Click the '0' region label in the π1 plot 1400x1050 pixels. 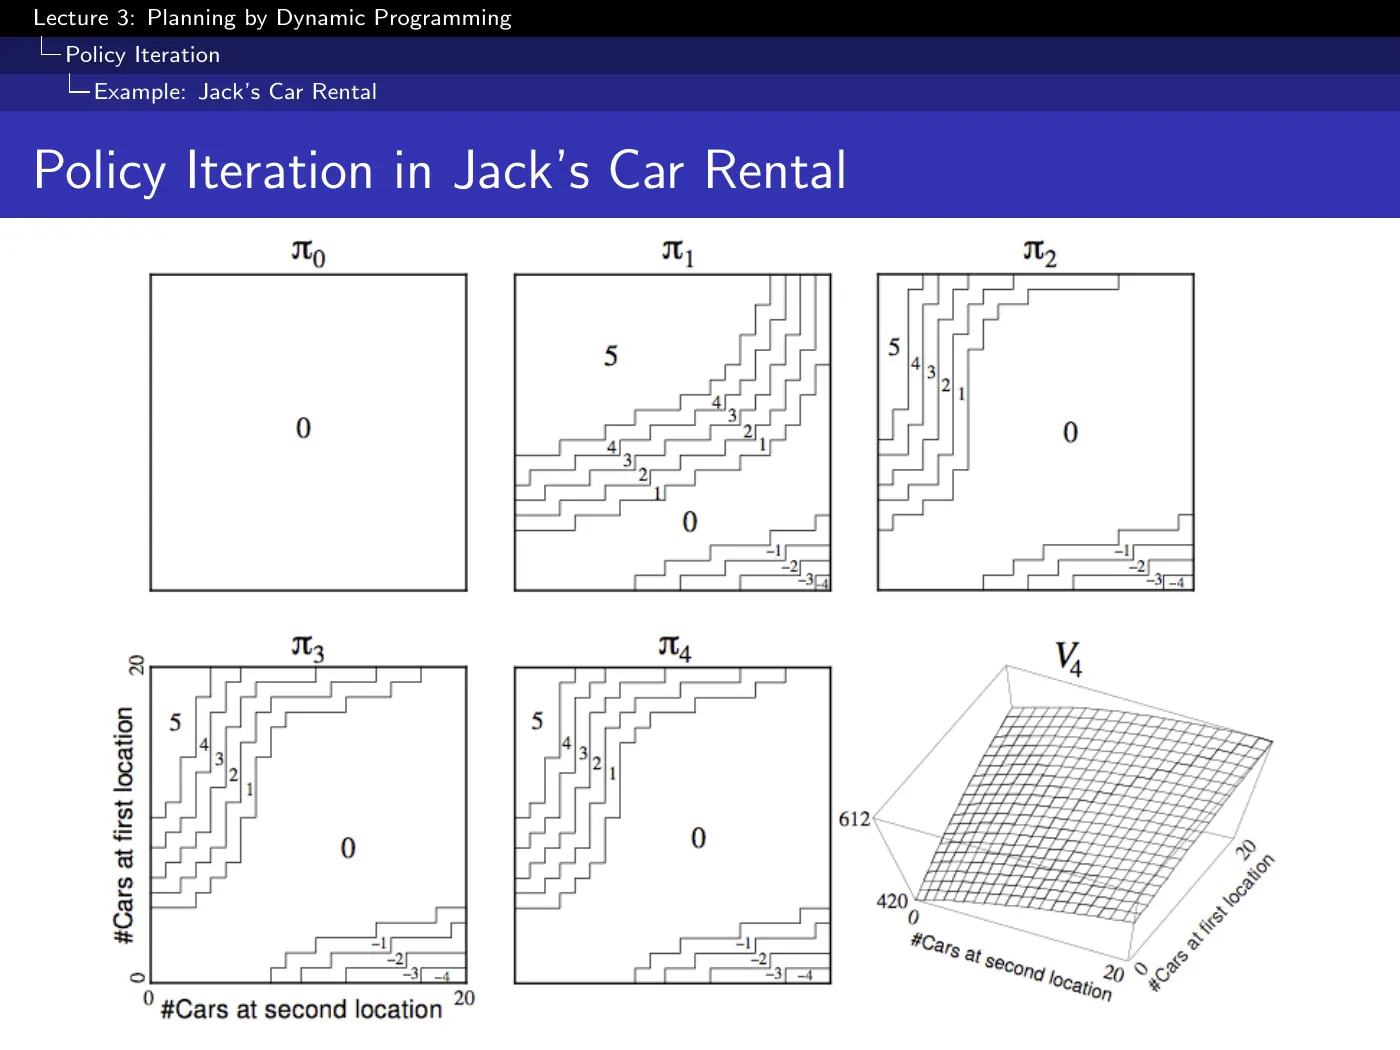click(690, 522)
